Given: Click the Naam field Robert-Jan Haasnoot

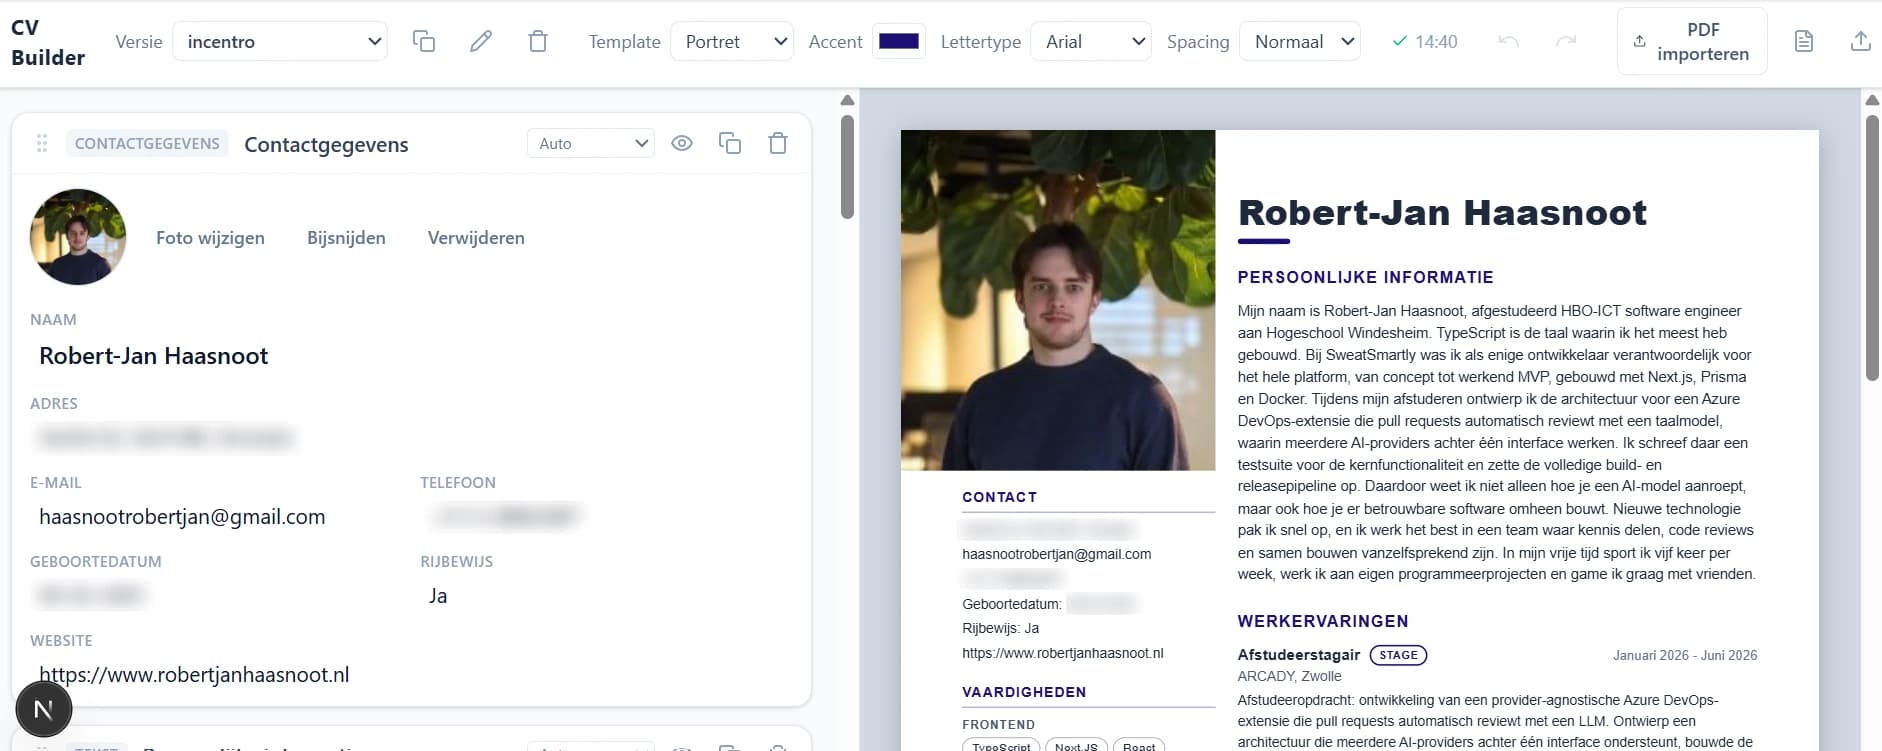Looking at the screenshot, I should [x=411, y=356].
